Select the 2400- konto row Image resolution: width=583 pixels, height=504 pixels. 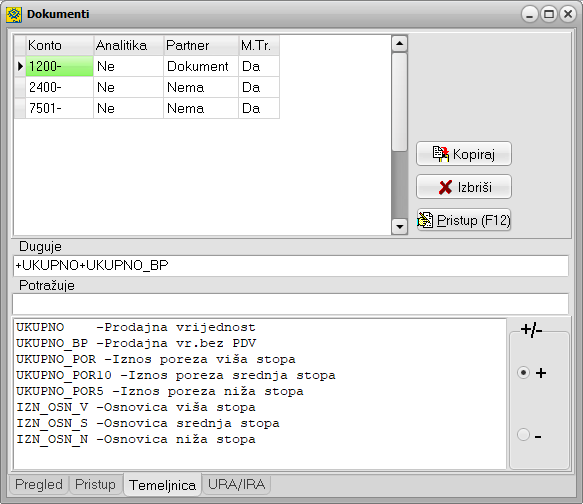tap(147, 87)
